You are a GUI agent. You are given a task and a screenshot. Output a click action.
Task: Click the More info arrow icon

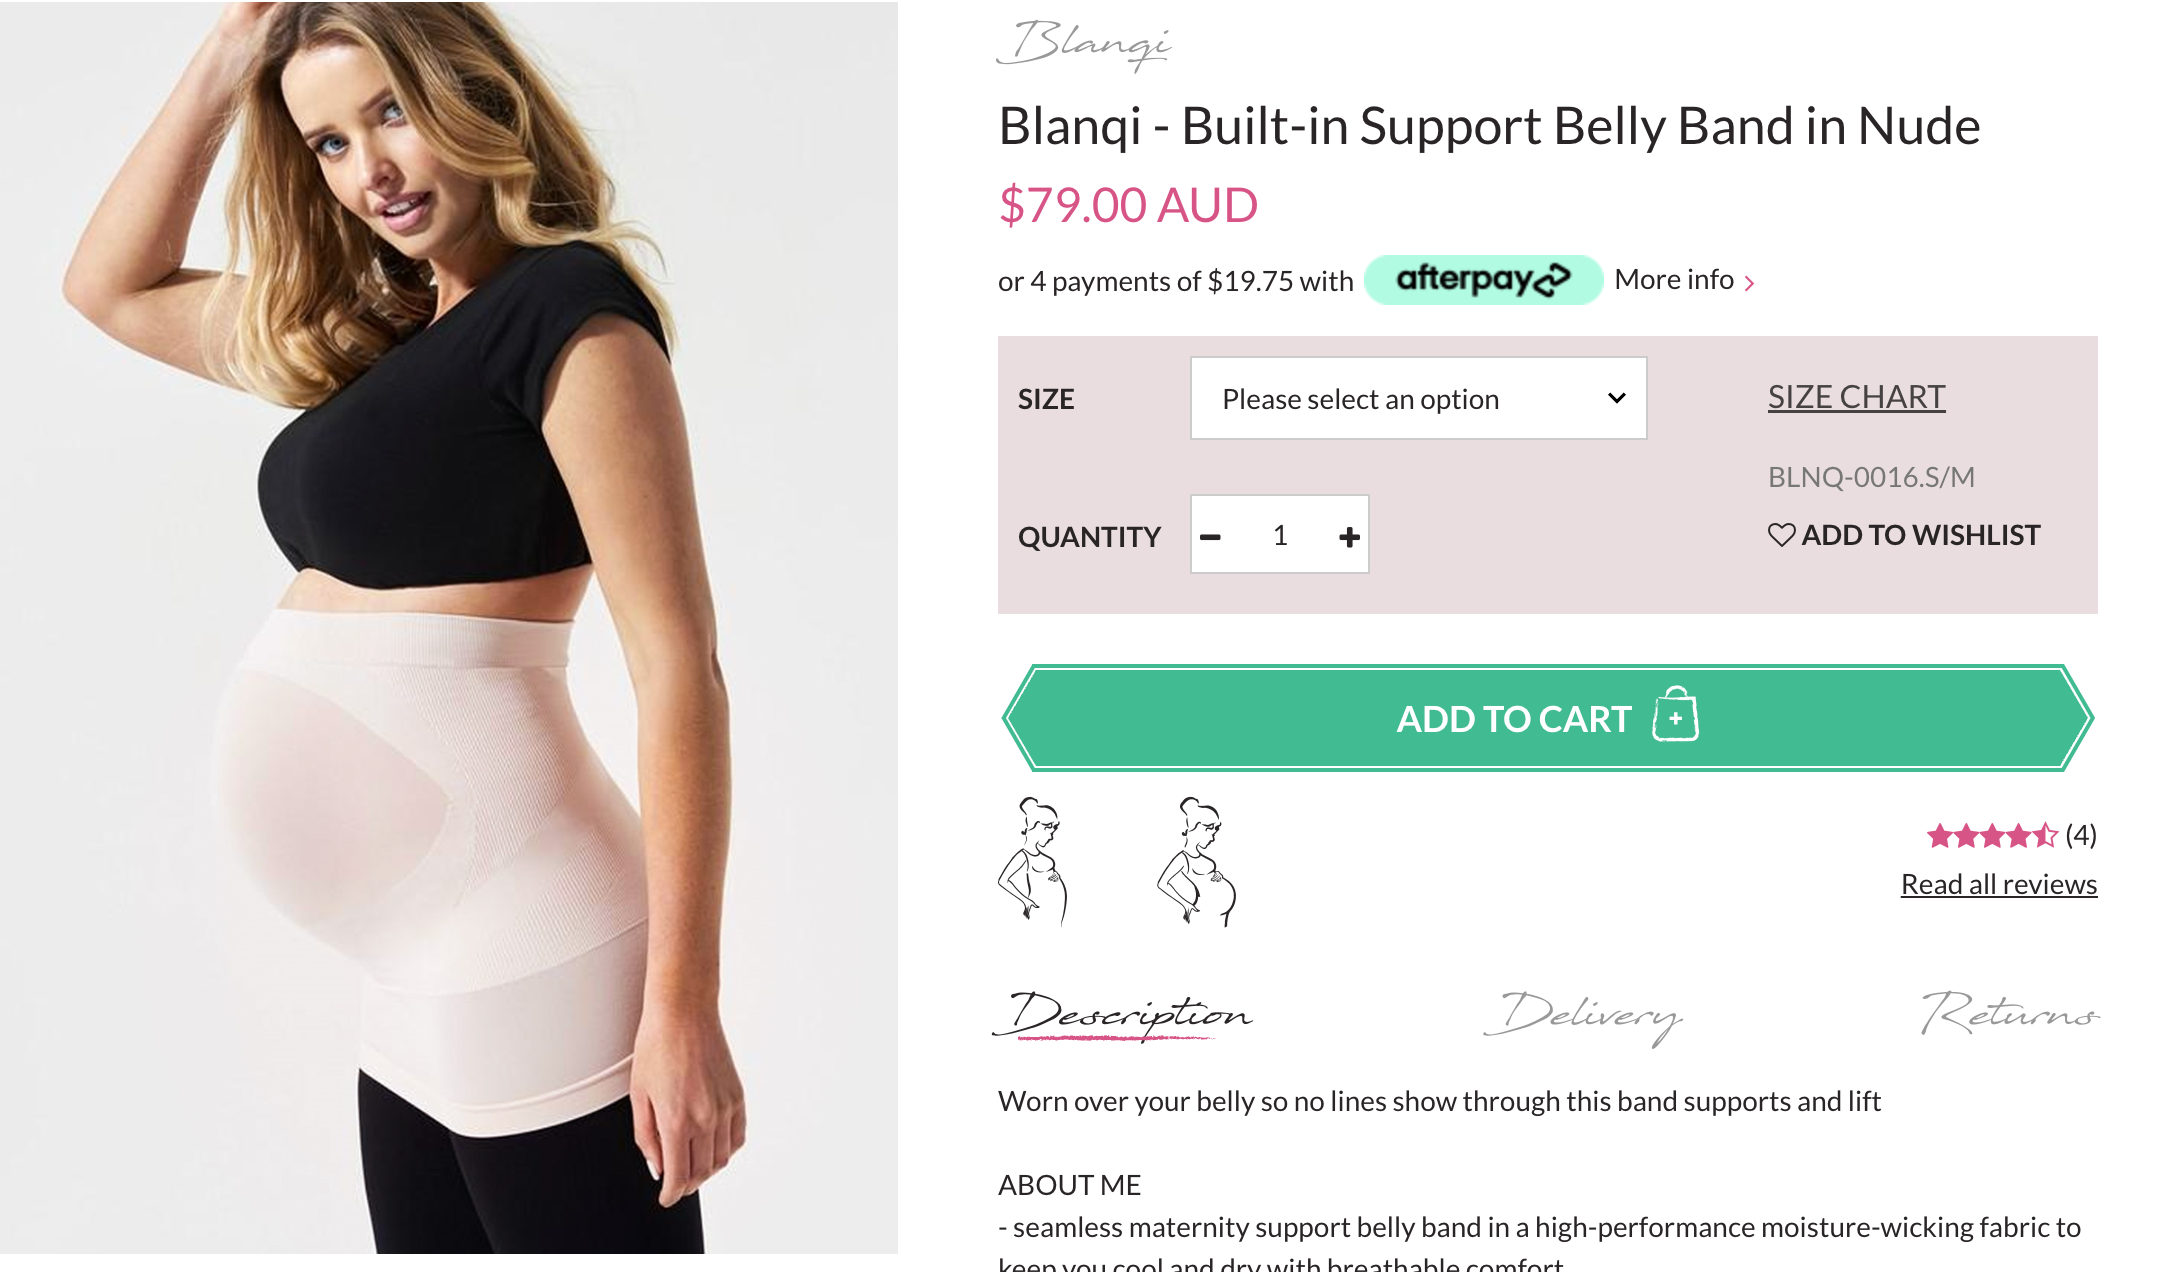click(1749, 283)
